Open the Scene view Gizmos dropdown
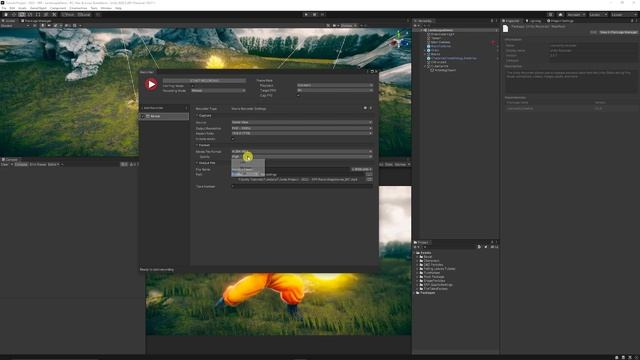This screenshot has width=640, height=360. click(x=349, y=26)
